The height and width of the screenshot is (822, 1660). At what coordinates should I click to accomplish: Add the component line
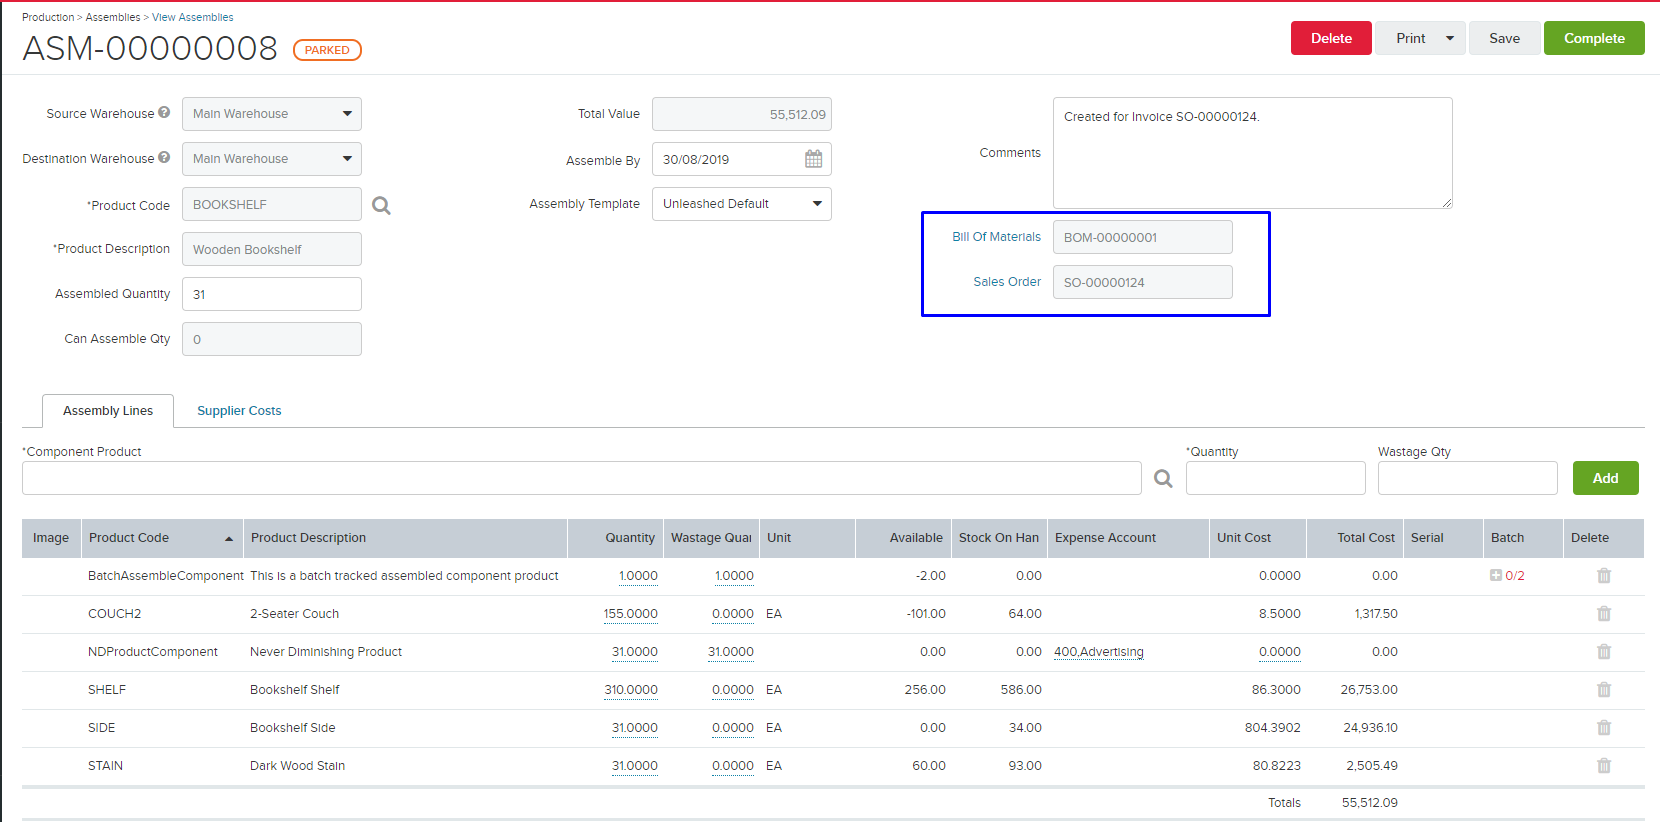pos(1605,478)
